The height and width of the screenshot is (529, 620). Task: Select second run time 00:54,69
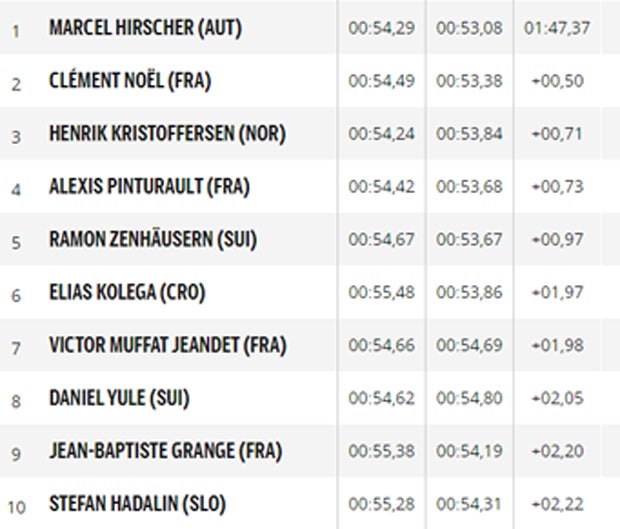click(469, 346)
